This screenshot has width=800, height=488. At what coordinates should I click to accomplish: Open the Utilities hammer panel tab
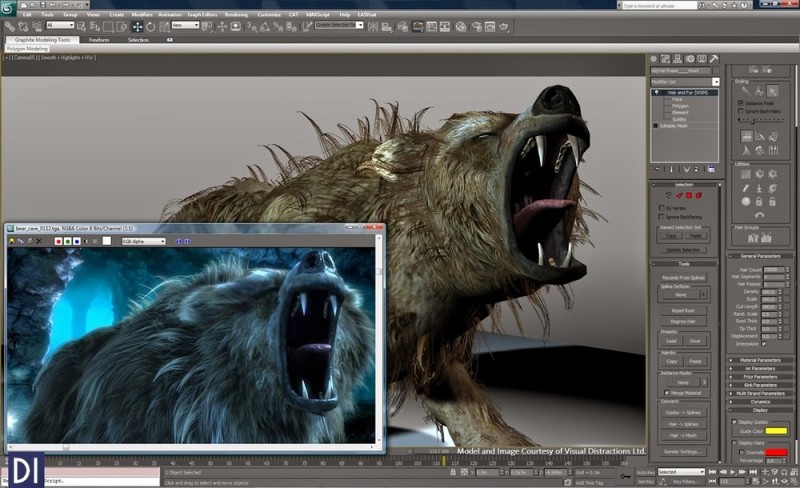click(714, 59)
